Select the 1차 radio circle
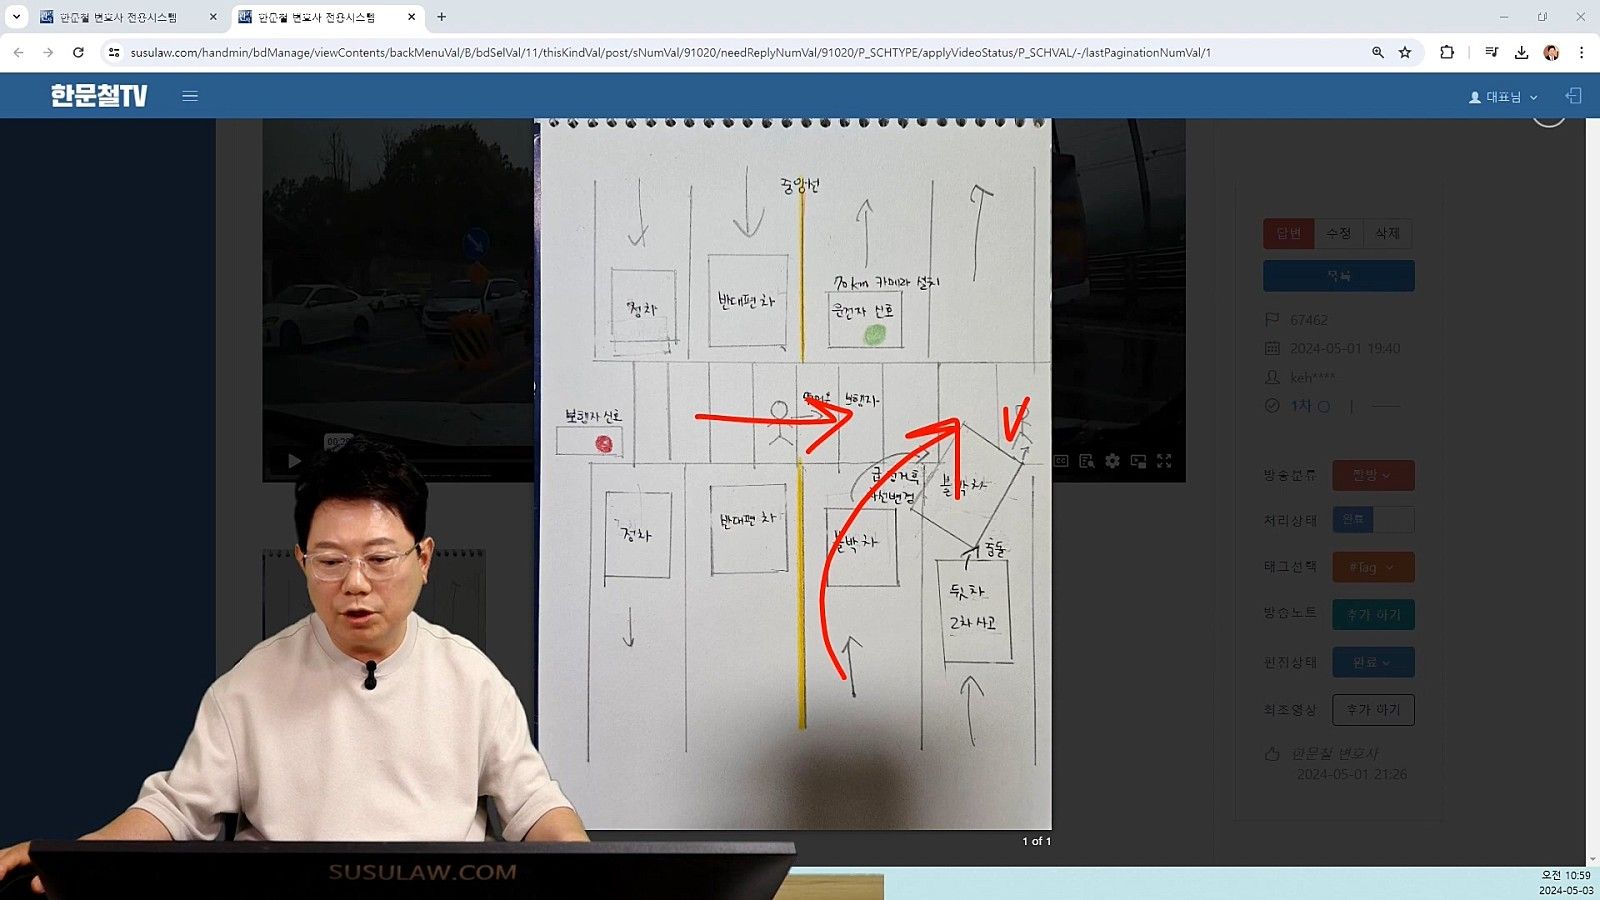1600x900 pixels. 1323,407
